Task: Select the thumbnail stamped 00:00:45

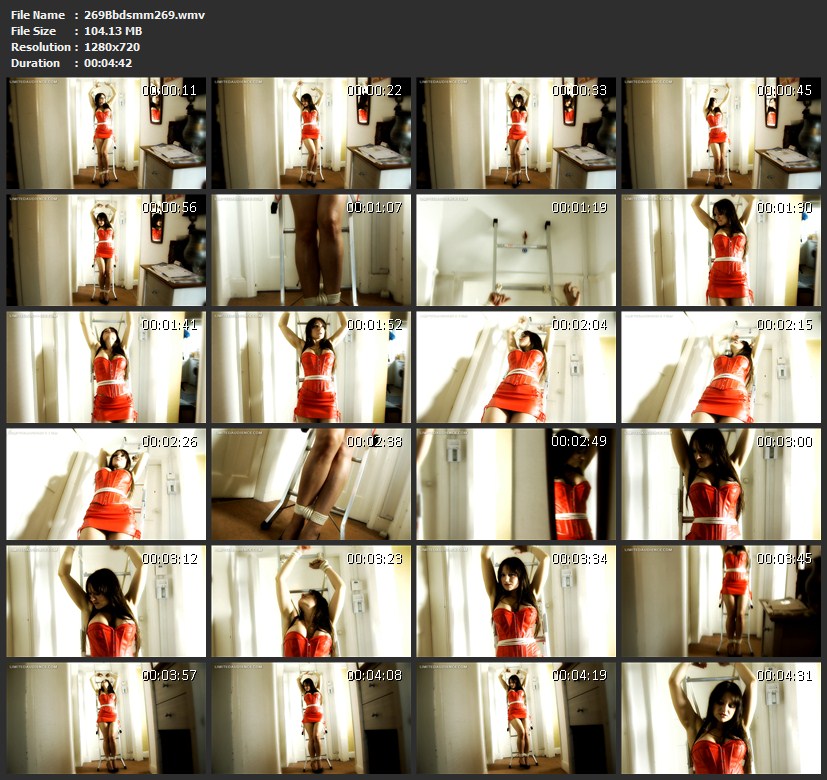Action: coord(721,133)
